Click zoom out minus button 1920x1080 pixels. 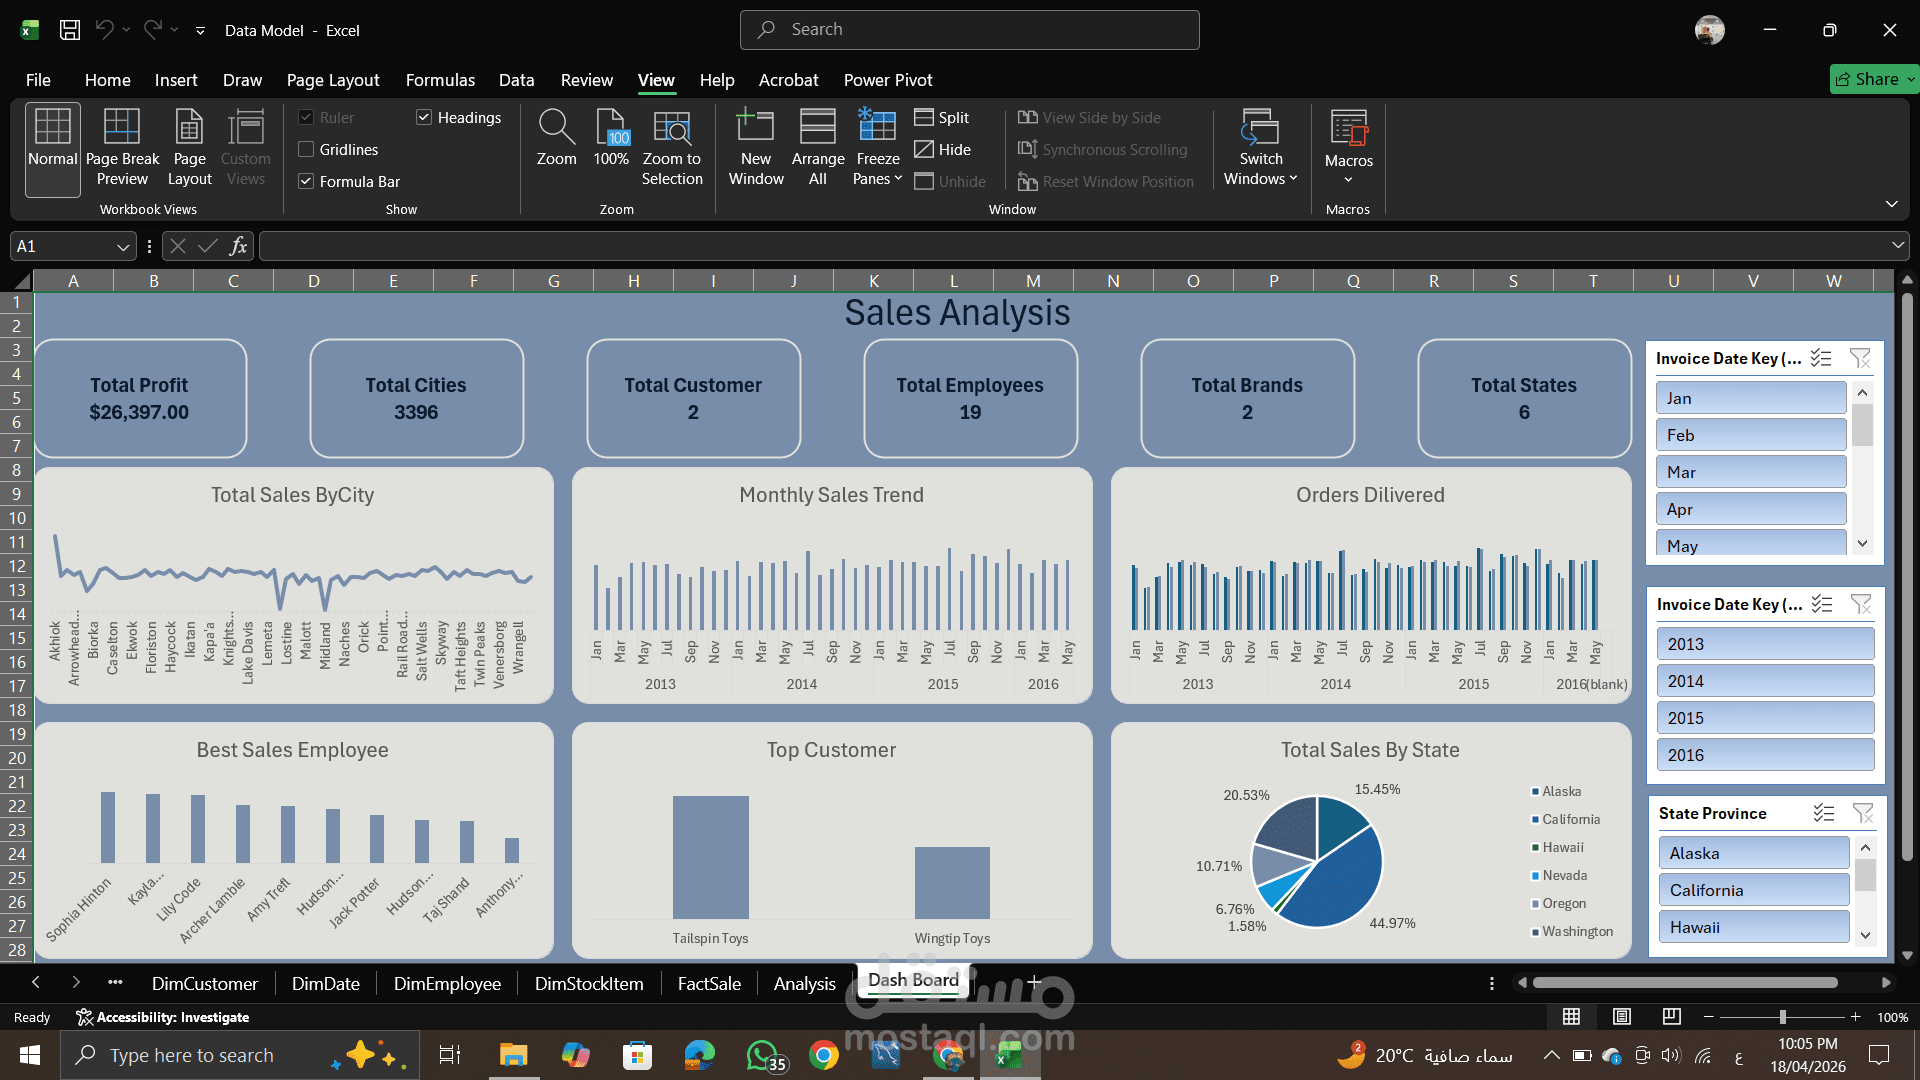(x=1709, y=1017)
